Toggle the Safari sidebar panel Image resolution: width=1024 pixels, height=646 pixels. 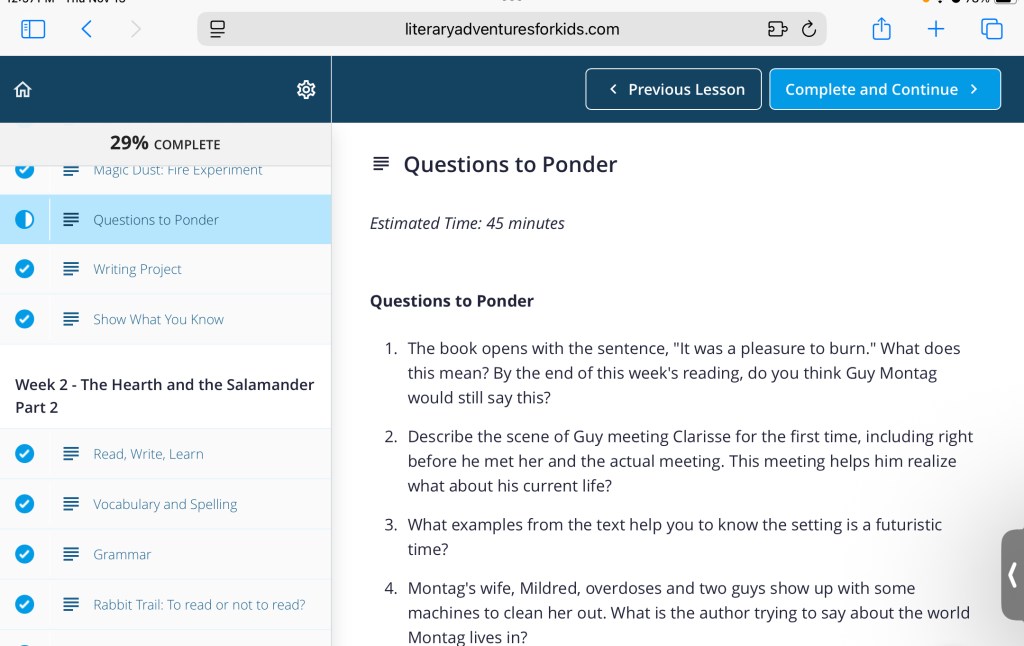click(33, 29)
